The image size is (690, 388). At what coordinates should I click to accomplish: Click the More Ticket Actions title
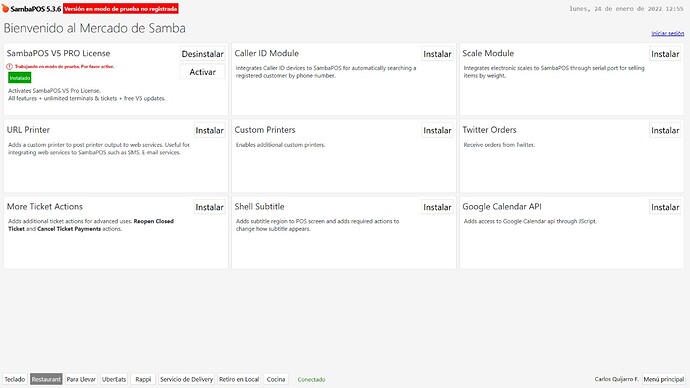(45, 206)
